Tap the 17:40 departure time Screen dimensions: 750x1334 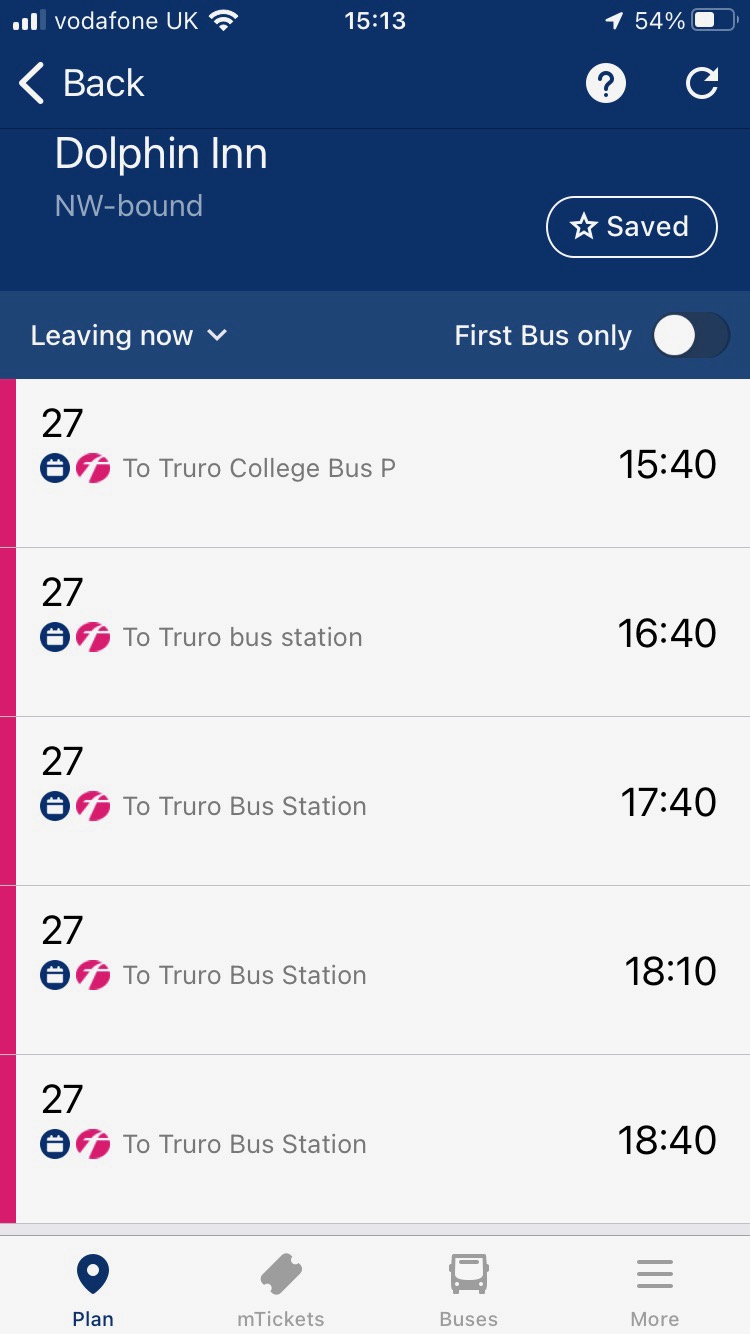point(668,802)
